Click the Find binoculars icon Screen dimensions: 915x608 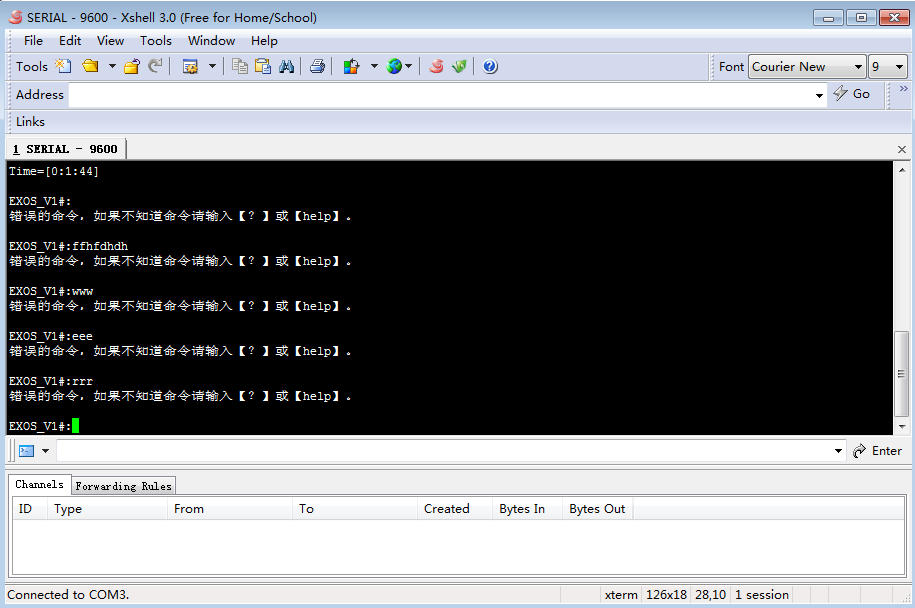click(286, 67)
